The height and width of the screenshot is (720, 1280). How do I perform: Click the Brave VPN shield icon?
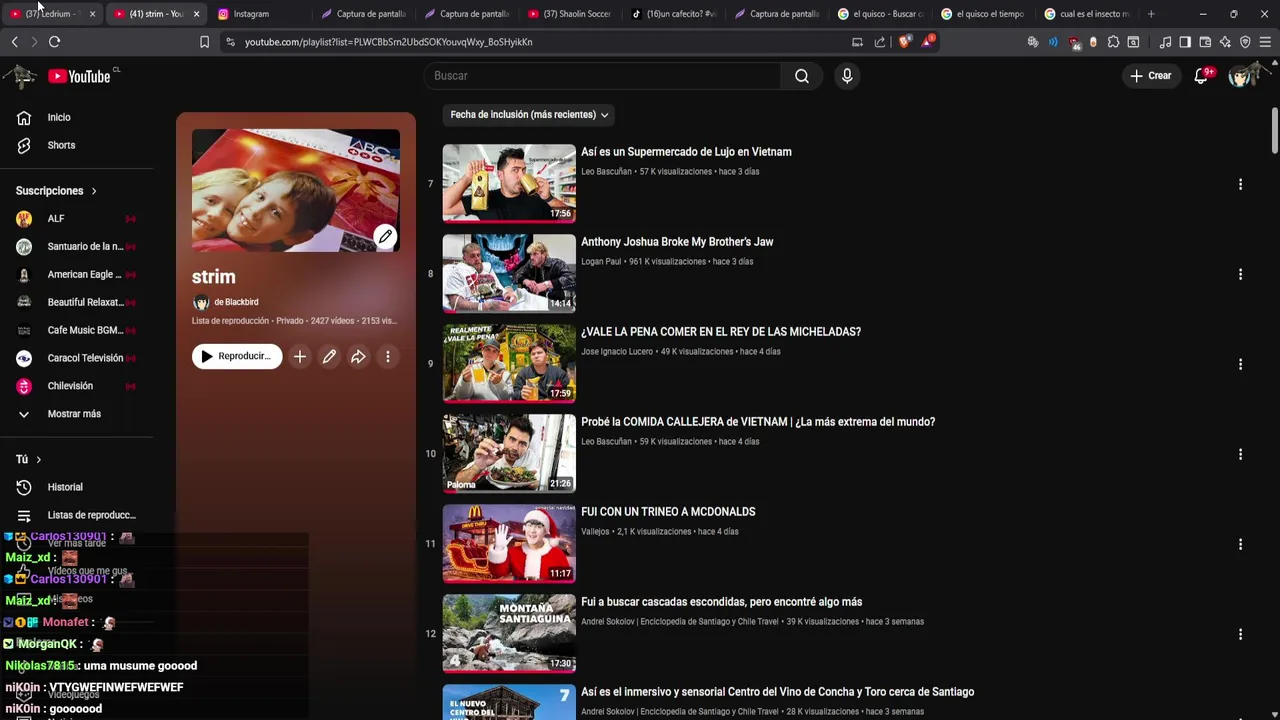(1245, 42)
